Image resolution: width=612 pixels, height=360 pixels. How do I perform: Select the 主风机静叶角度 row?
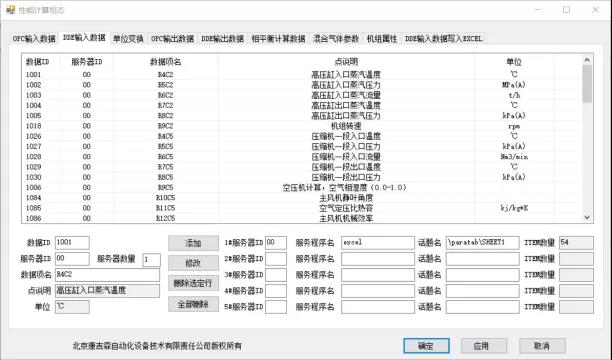click(302, 198)
